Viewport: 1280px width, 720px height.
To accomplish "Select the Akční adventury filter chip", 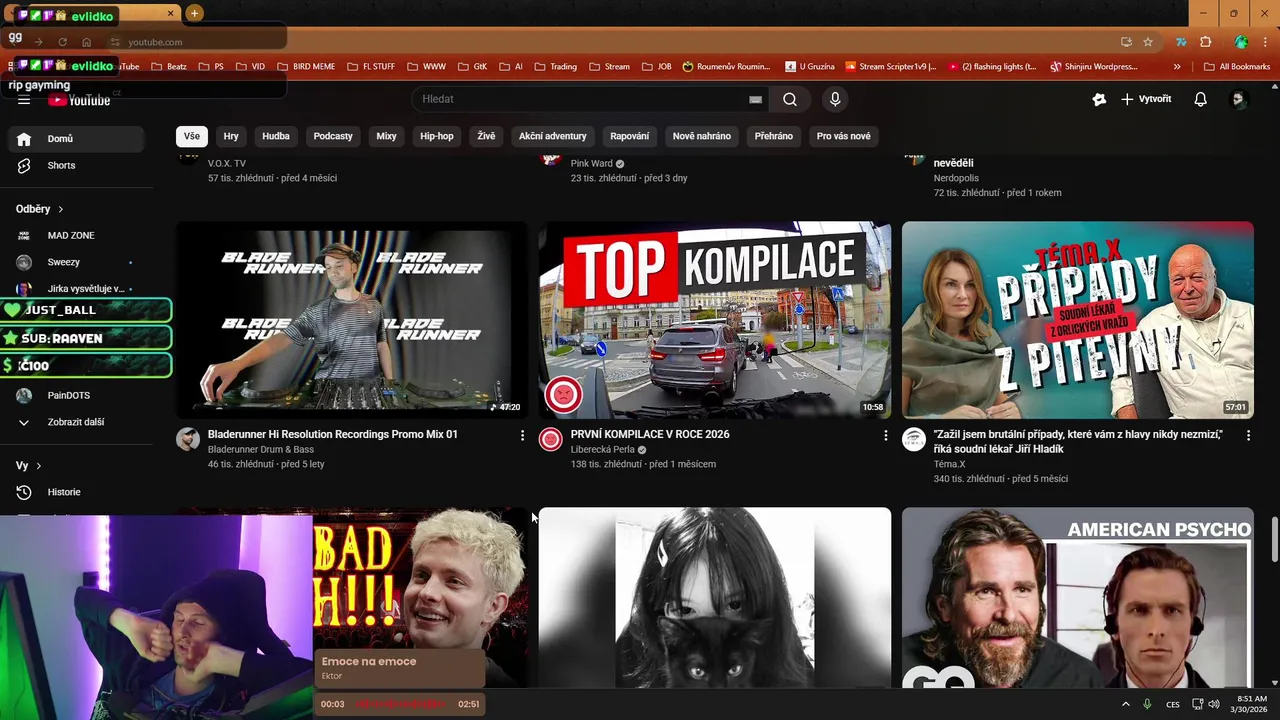I will coord(553,136).
